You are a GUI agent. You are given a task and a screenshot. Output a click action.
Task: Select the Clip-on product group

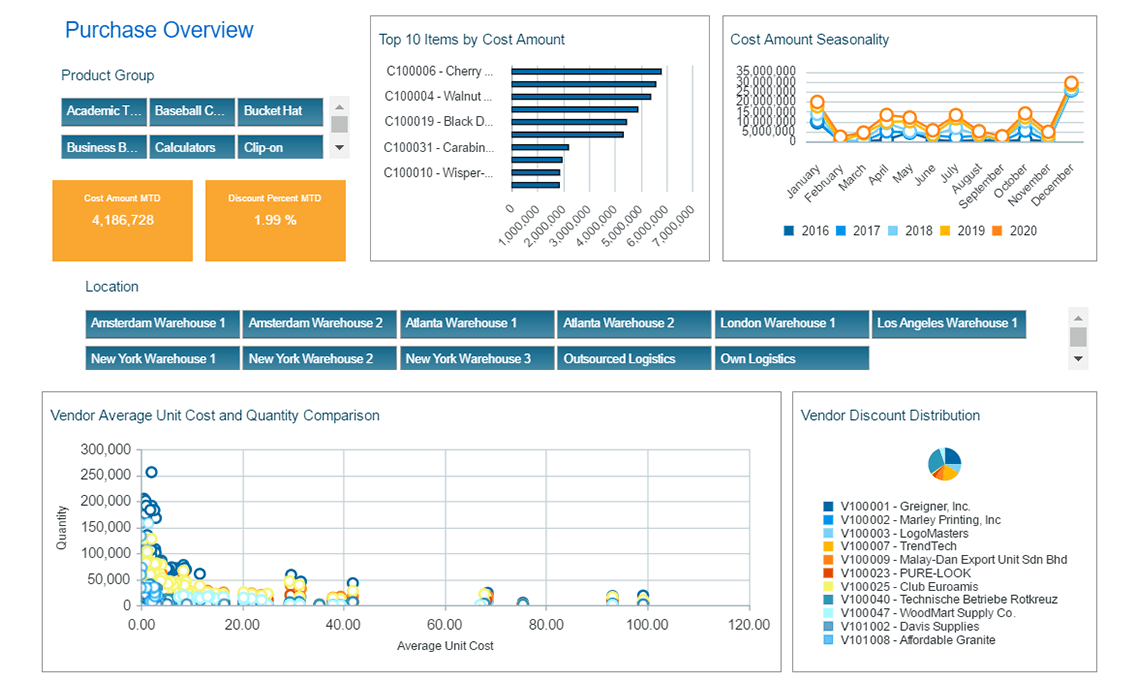pyautogui.click(x=279, y=146)
